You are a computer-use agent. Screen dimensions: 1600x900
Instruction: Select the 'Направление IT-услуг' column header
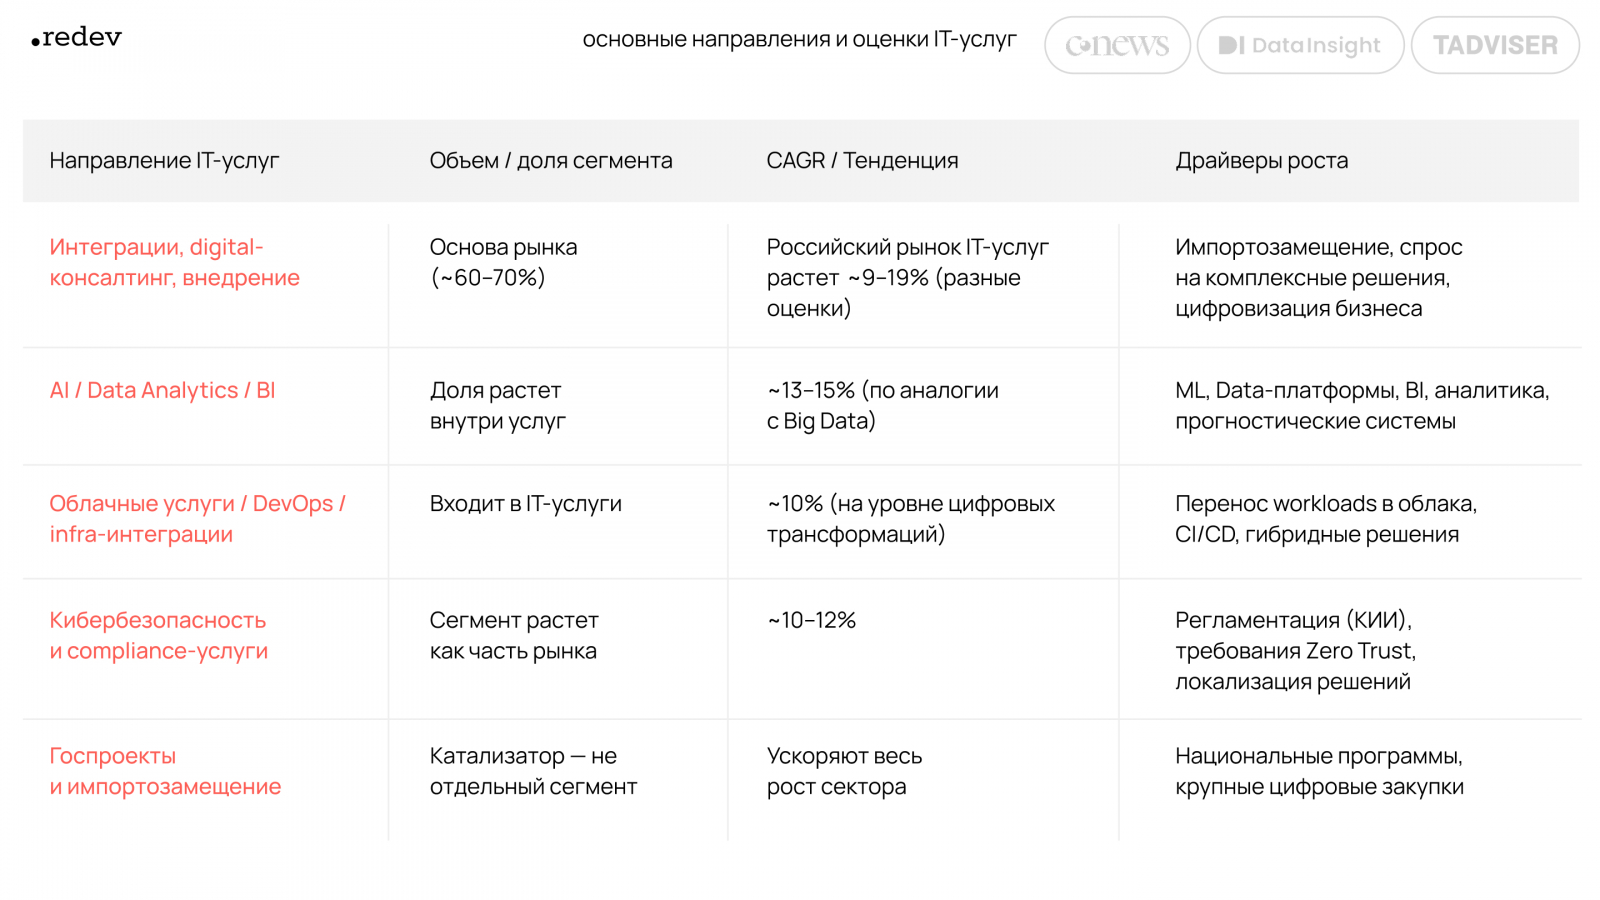[x=164, y=161]
